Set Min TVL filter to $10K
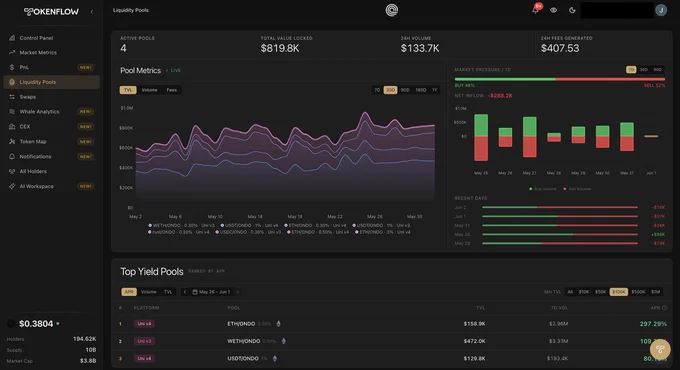680x370 pixels. [x=584, y=292]
